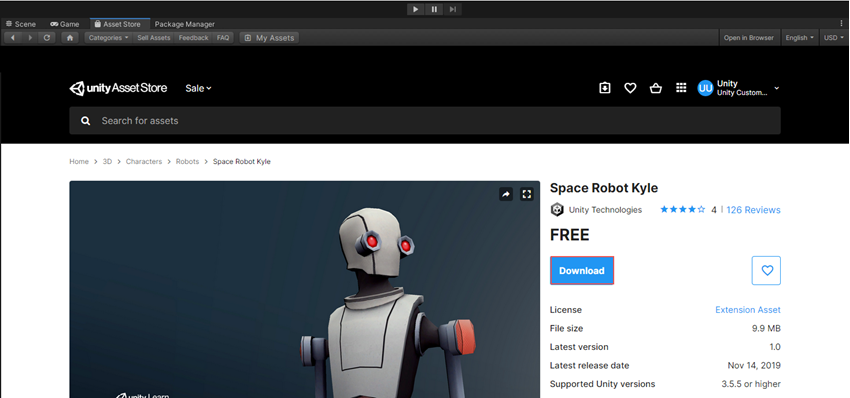Click Open in Browser

(x=749, y=38)
